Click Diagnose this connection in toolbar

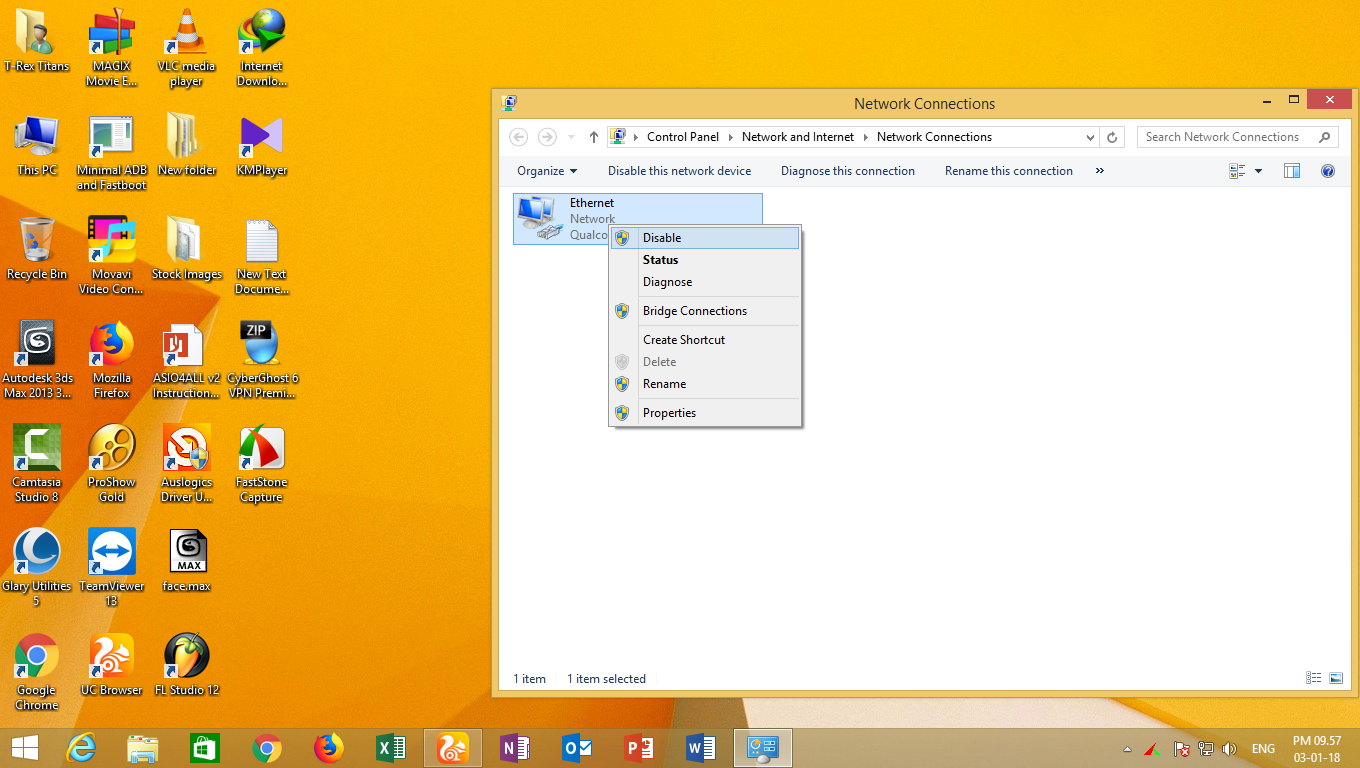pos(848,171)
